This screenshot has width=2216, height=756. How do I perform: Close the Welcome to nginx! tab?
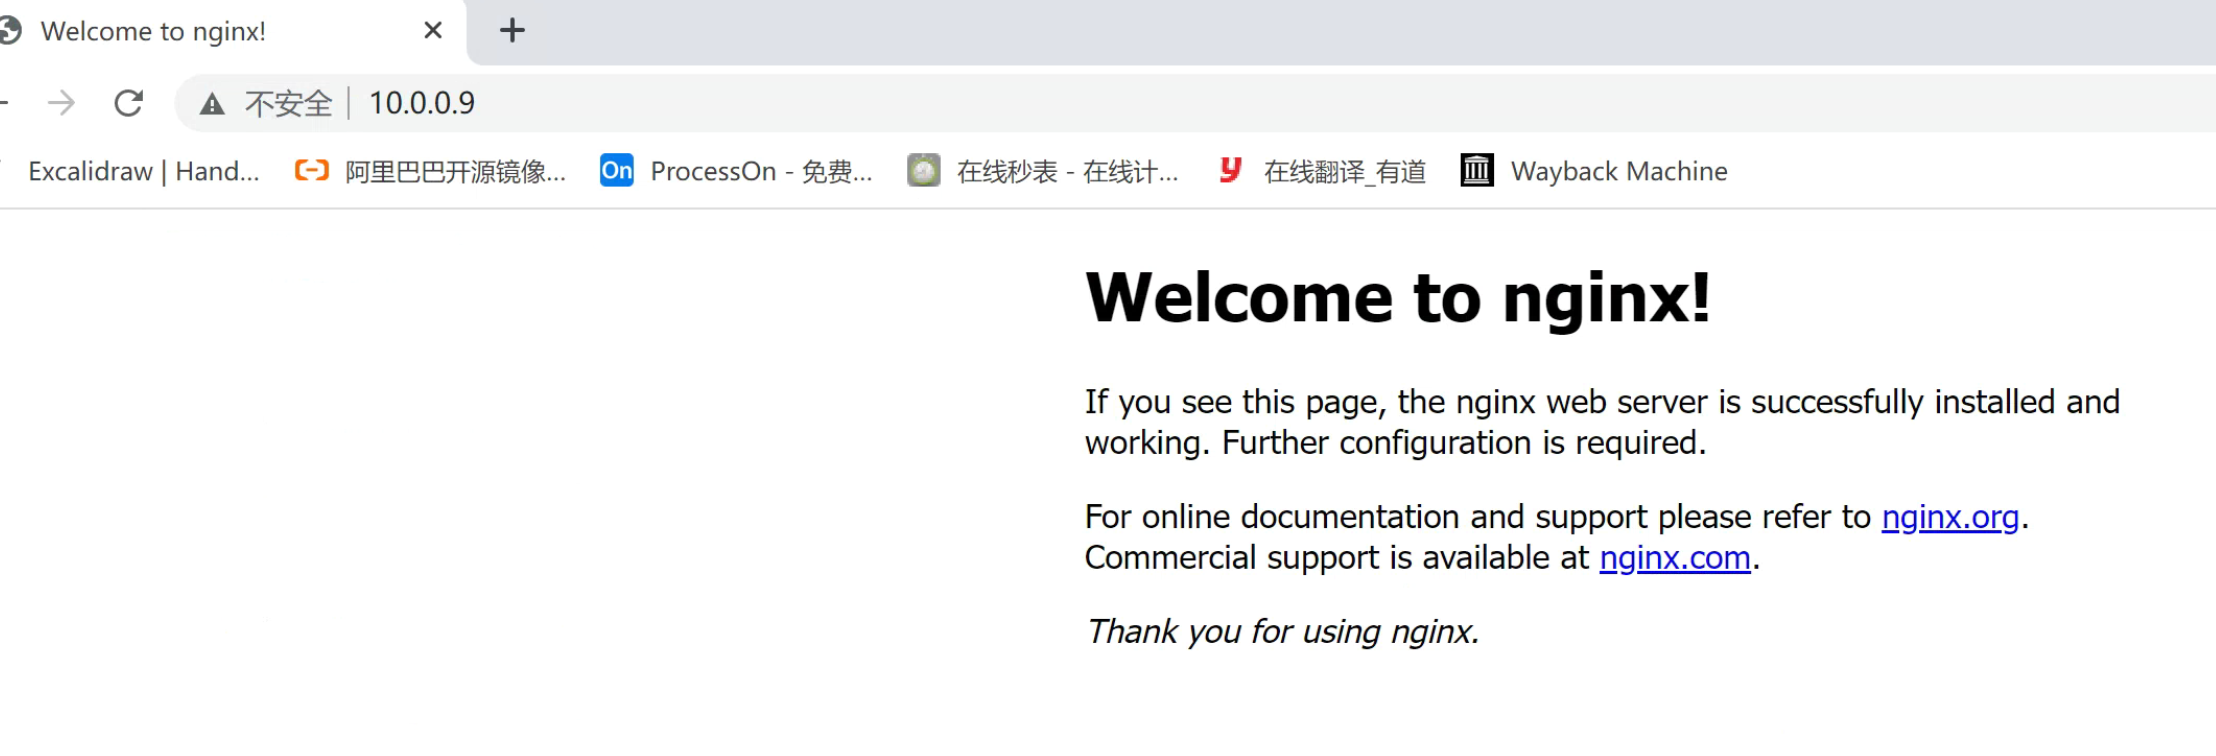(433, 31)
